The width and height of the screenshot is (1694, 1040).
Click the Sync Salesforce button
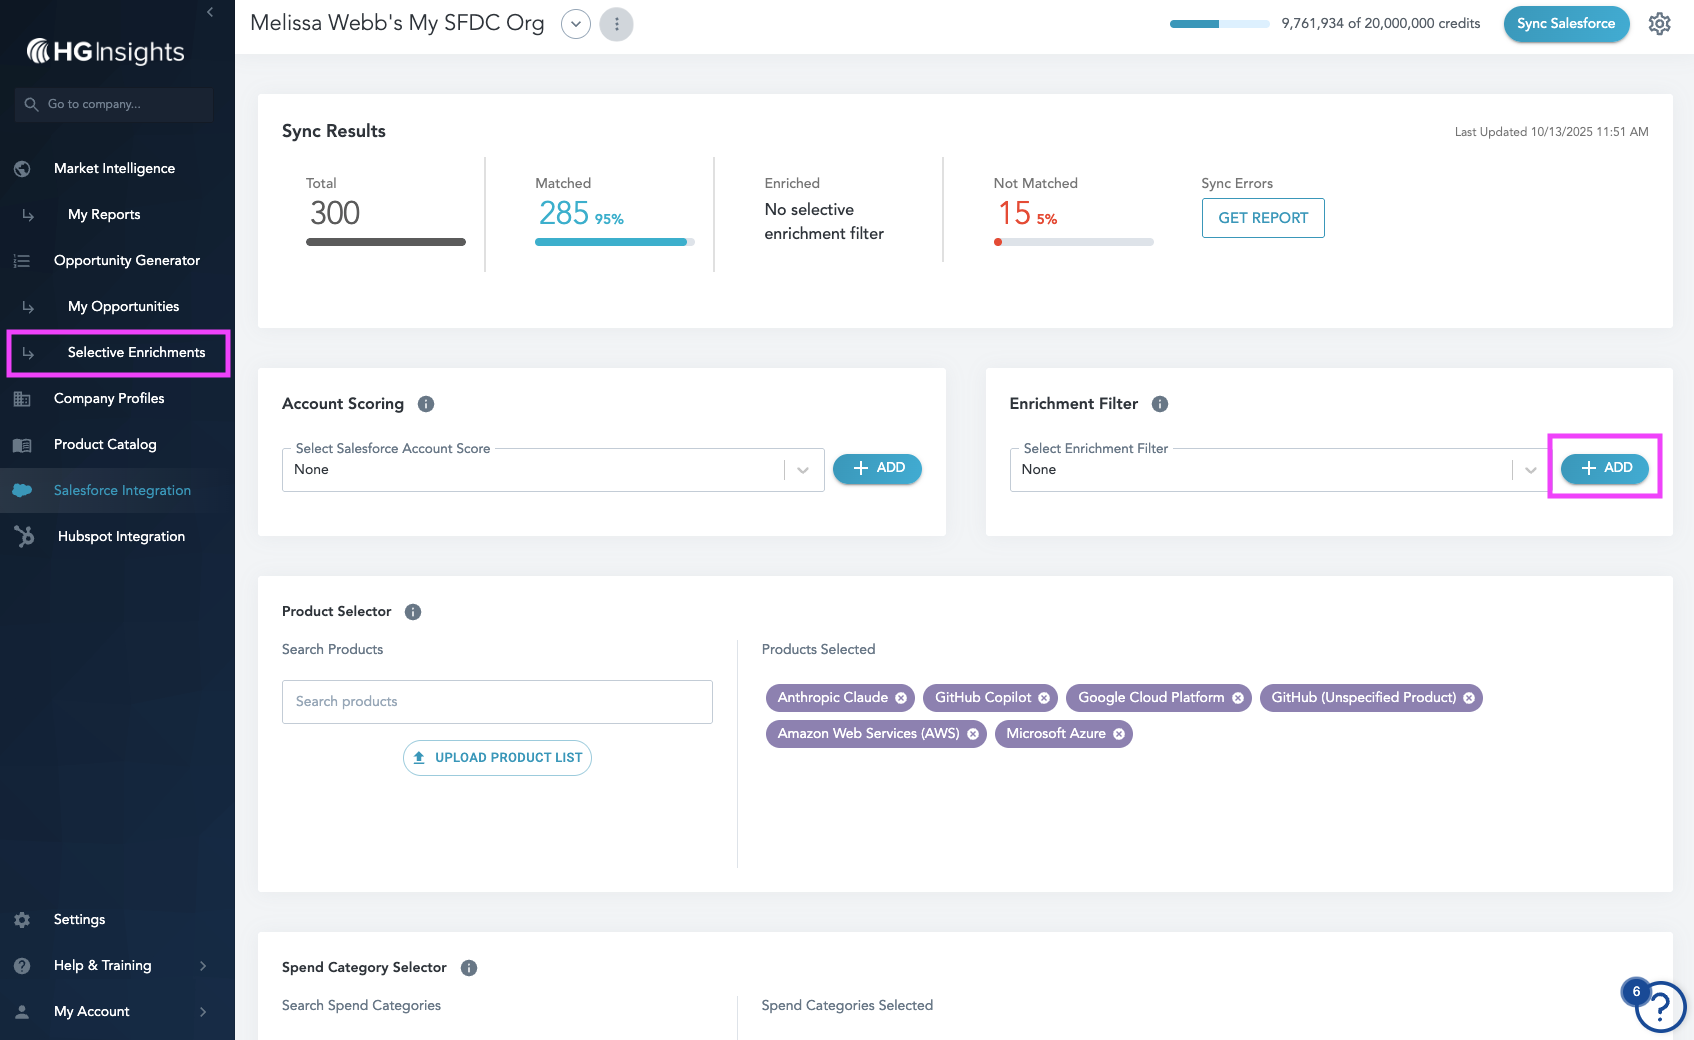tap(1566, 24)
